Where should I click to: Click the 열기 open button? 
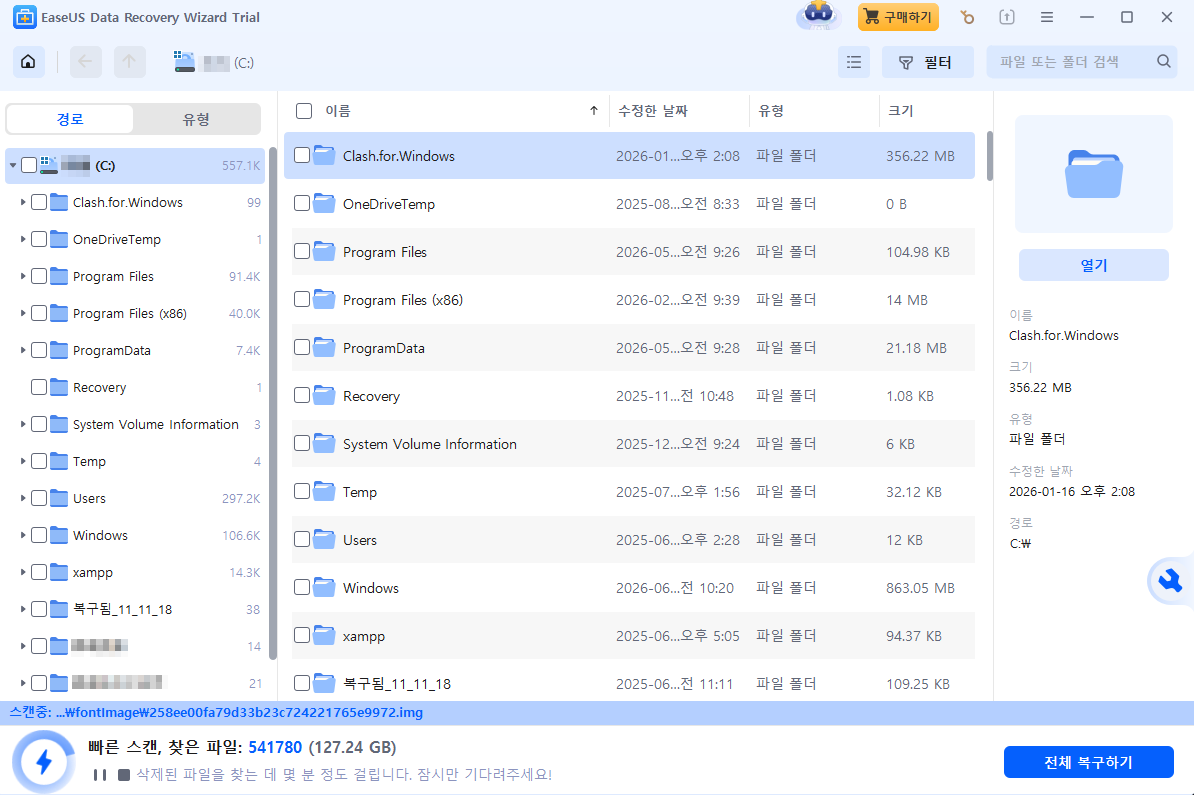[x=1093, y=265]
